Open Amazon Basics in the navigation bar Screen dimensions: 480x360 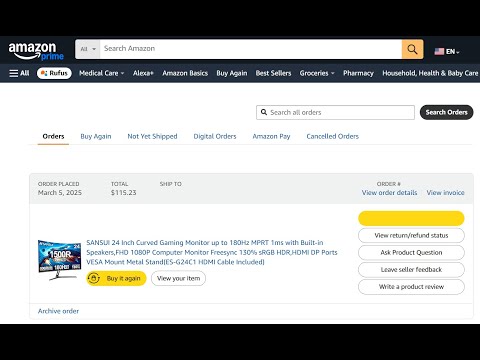pyautogui.click(x=185, y=73)
